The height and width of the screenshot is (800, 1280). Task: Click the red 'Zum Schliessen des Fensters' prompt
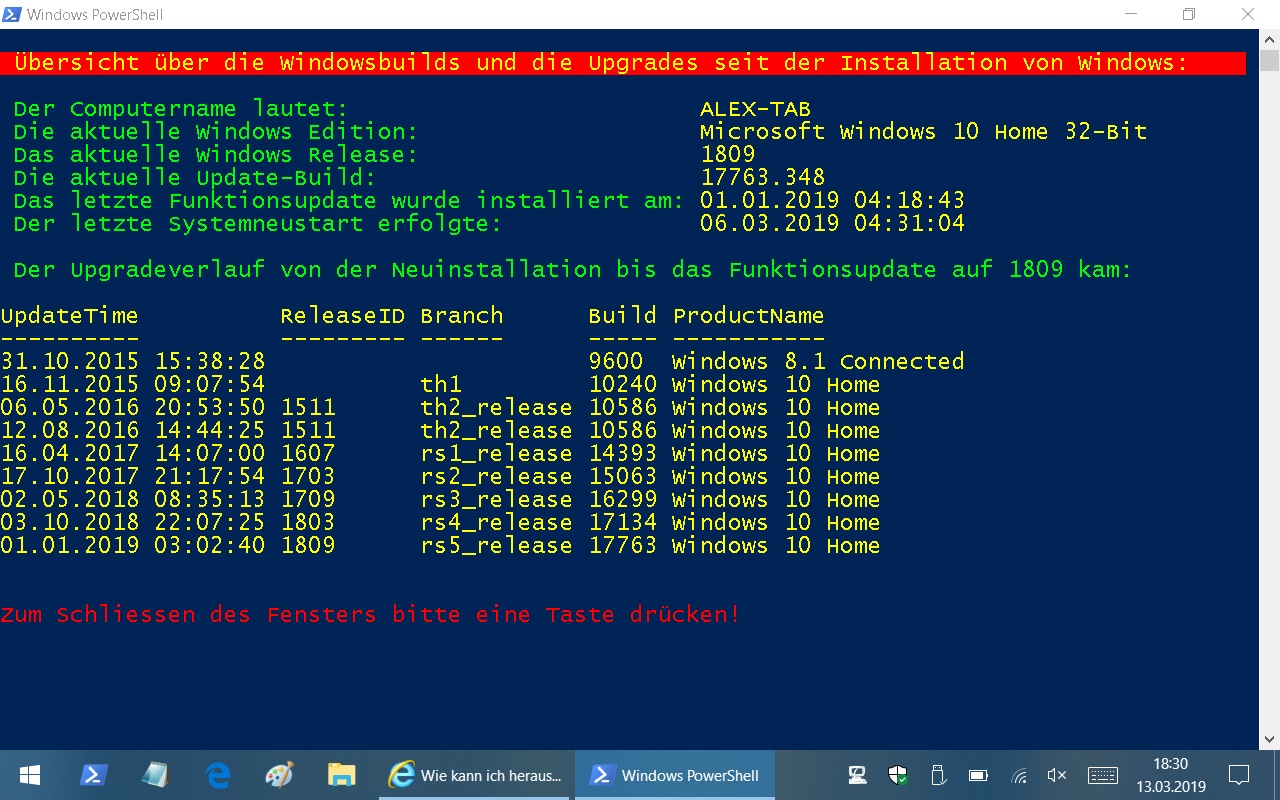370,615
